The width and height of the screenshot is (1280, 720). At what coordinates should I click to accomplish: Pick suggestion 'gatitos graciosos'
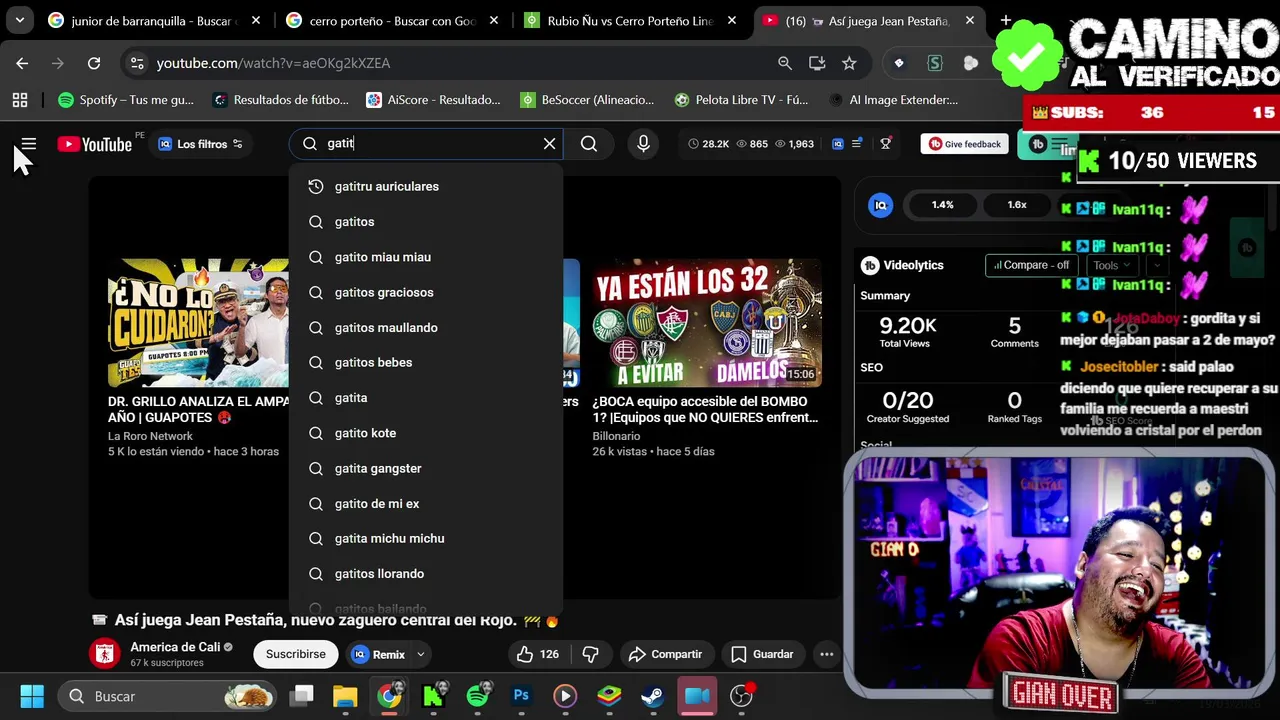tap(426, 292)
